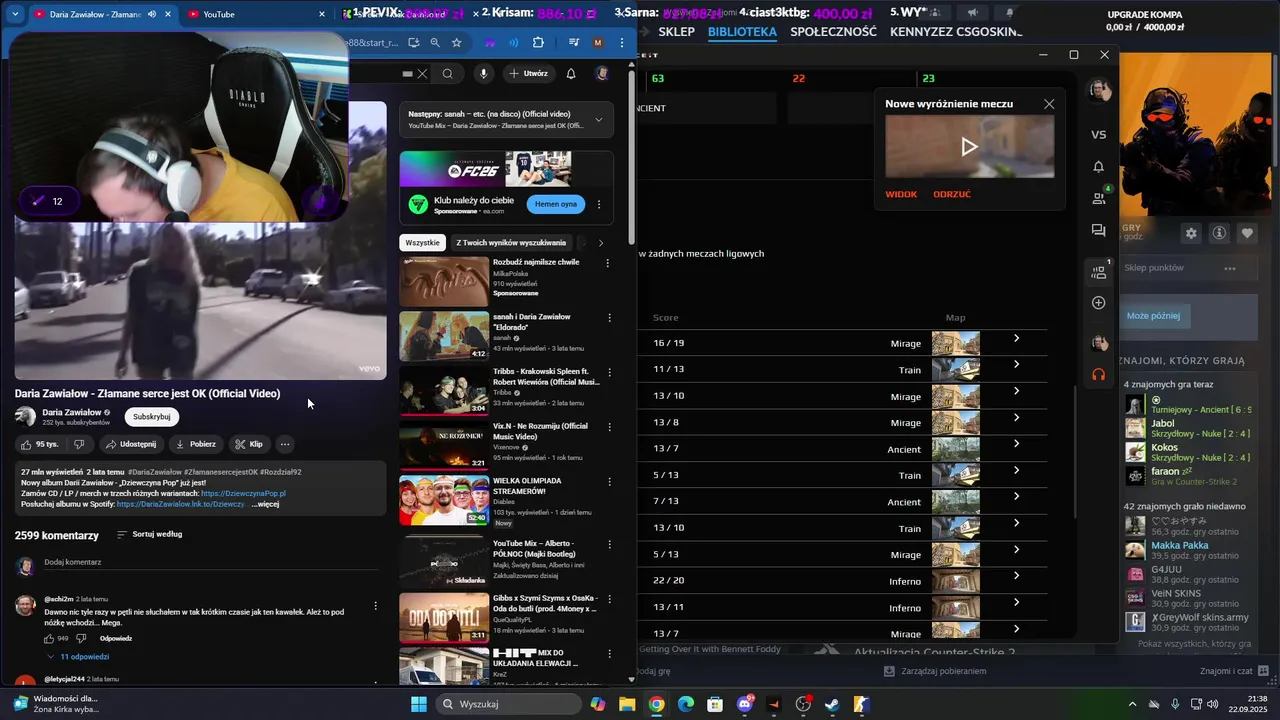Open the Steam SPOŁECZNOŚĆ menu
This screenshot has height=720, width=1280.
(x=833, y=31)
